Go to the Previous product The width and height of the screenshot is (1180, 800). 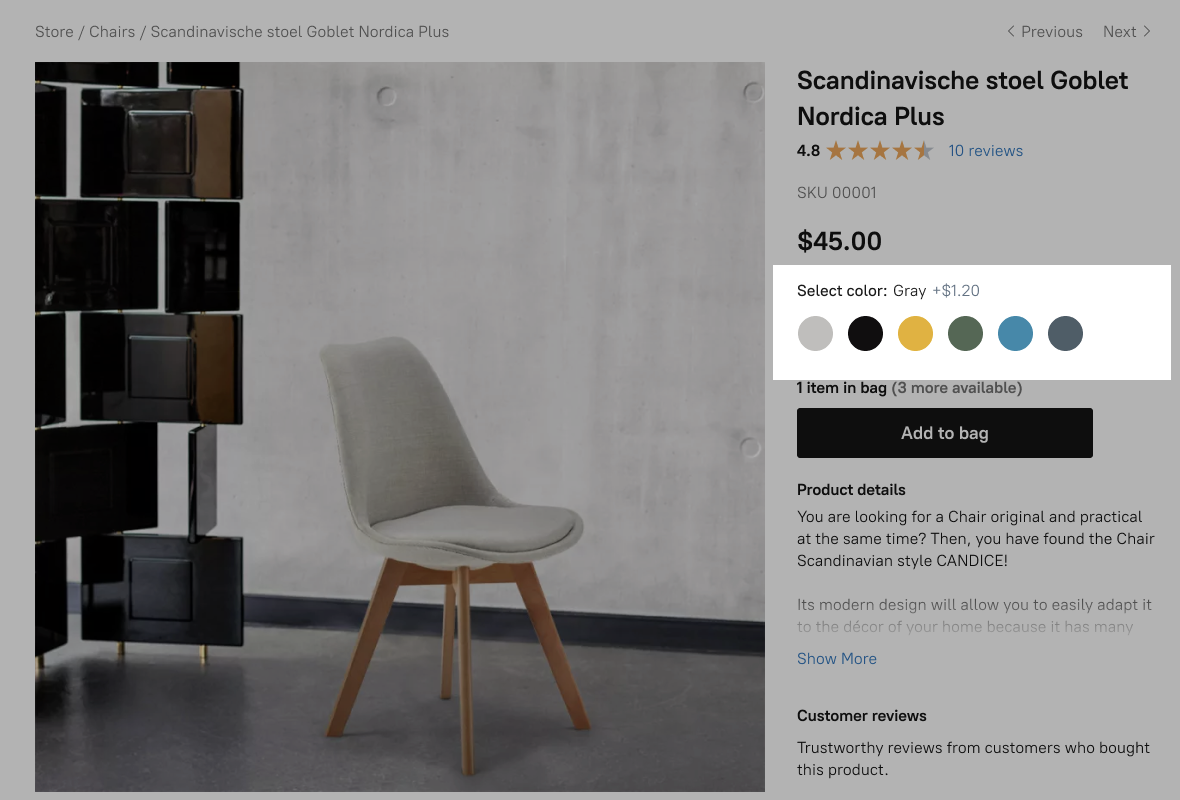click(x=1051, y=31)
